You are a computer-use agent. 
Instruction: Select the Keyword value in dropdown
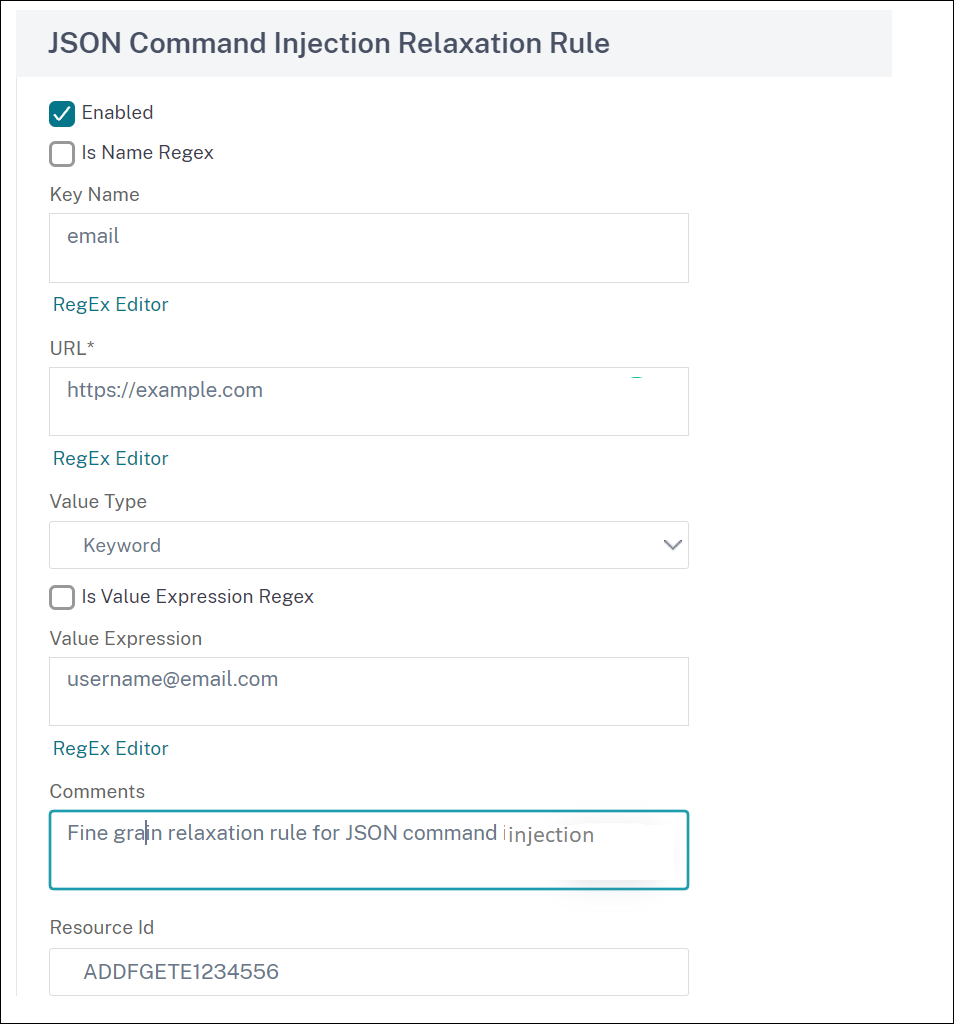click(122, 545)
